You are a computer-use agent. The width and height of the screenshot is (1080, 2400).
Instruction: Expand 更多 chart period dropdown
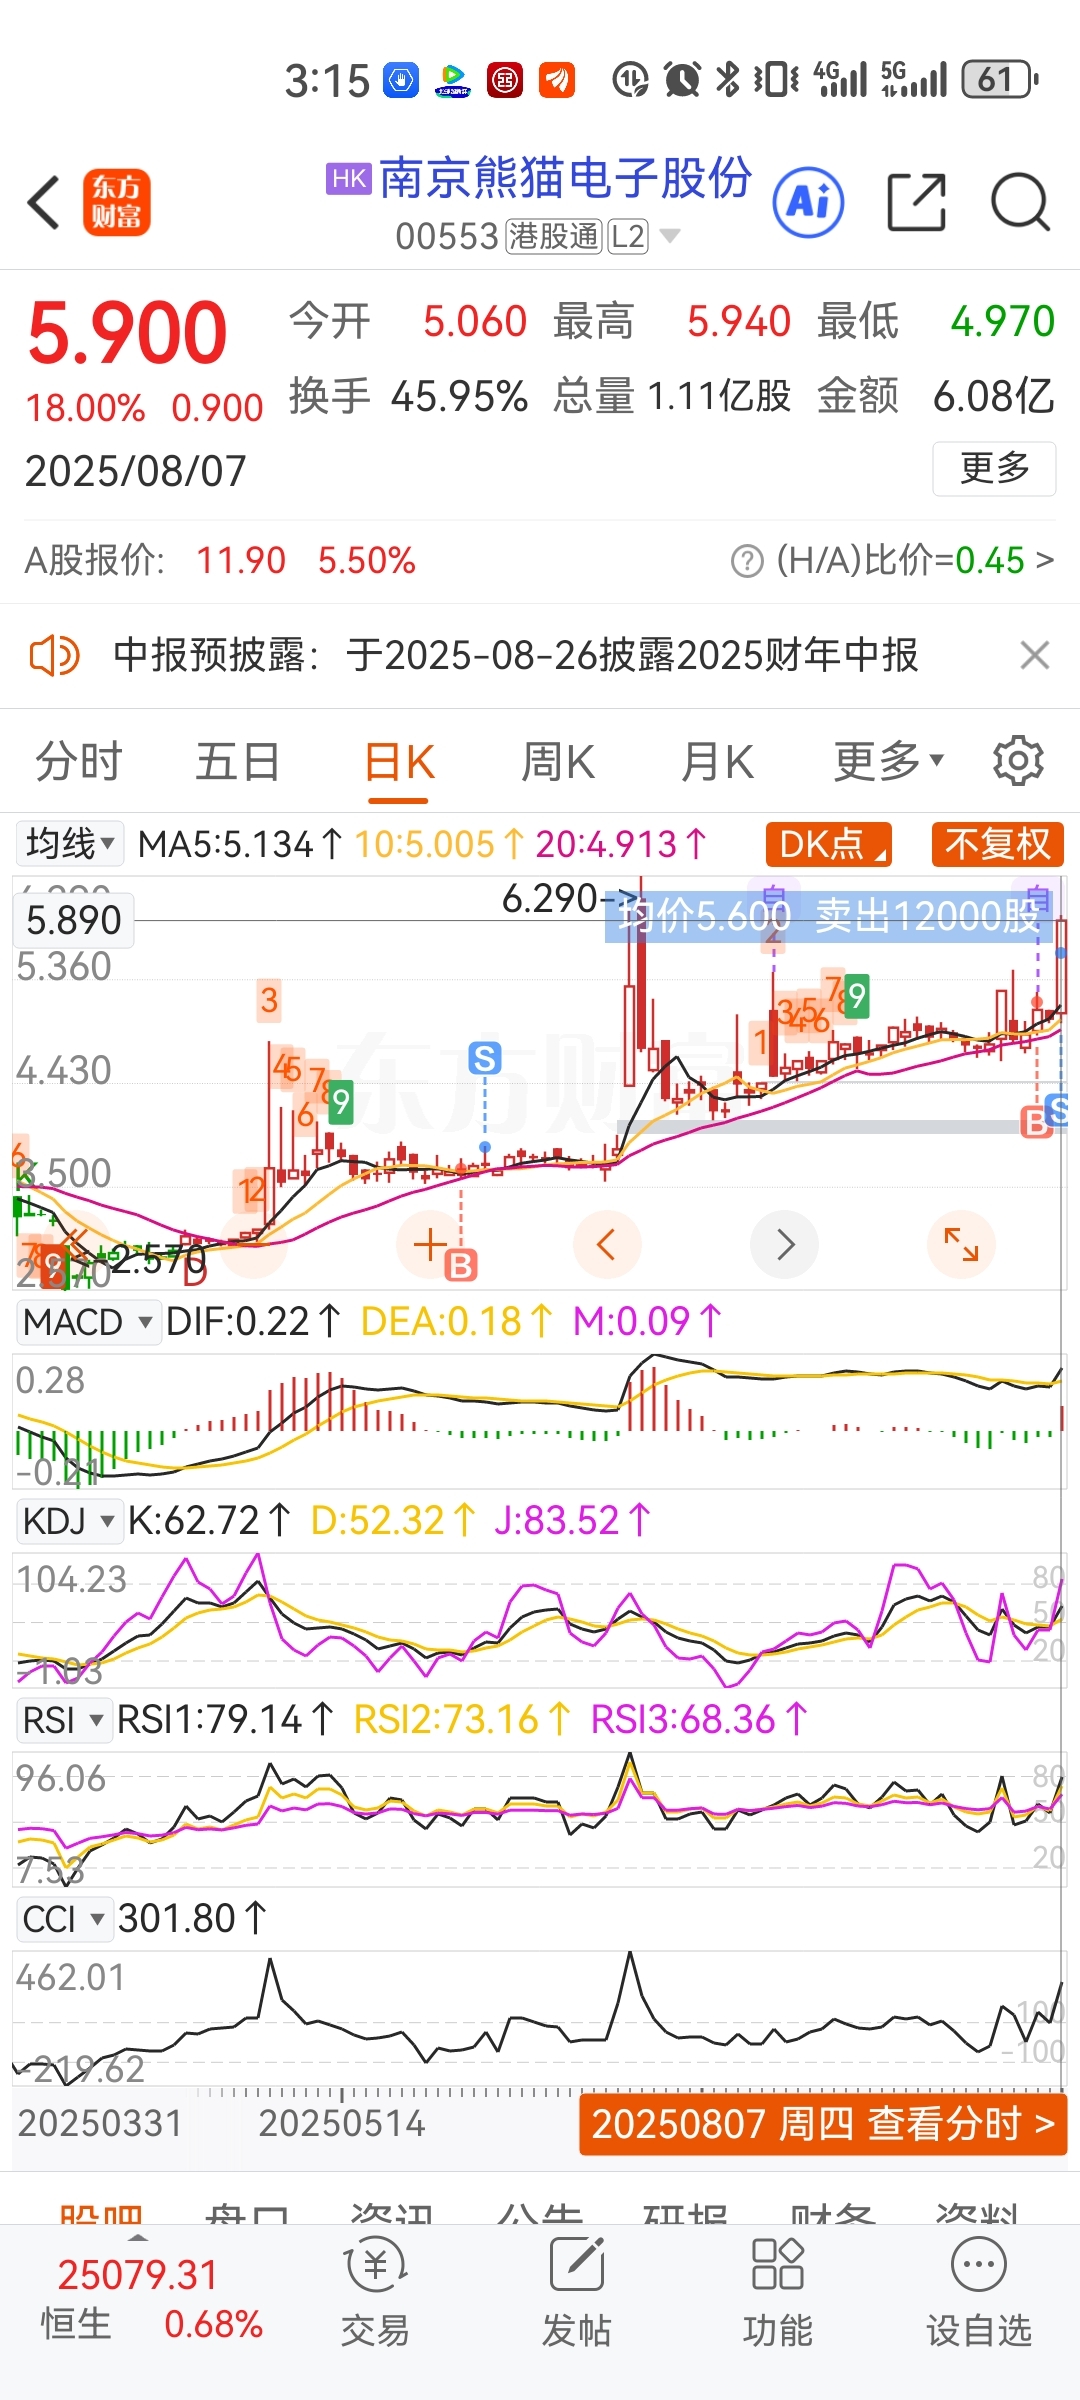[889, 761]
